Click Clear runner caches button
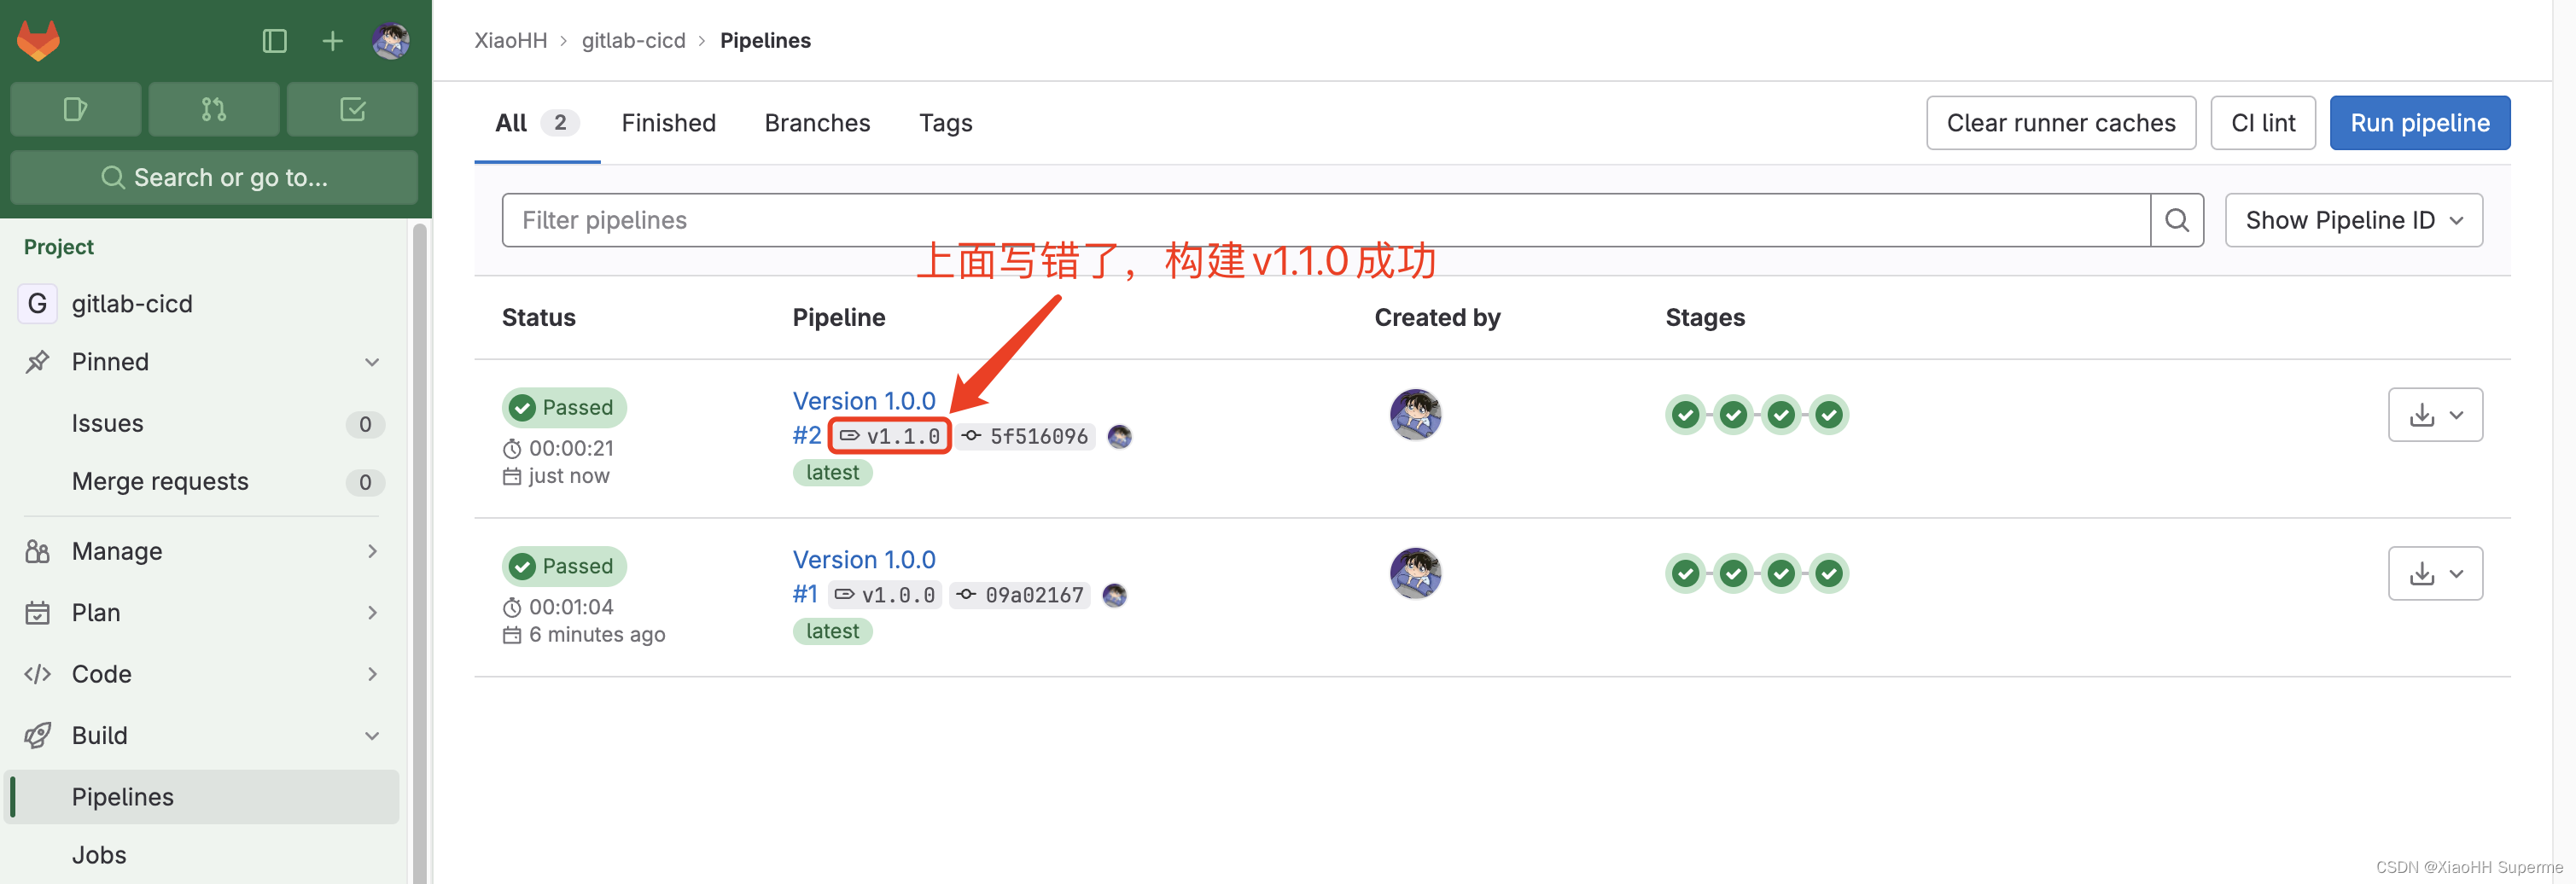The height and width of the screenshot is (884, 2576). (x=2060, y=123)
